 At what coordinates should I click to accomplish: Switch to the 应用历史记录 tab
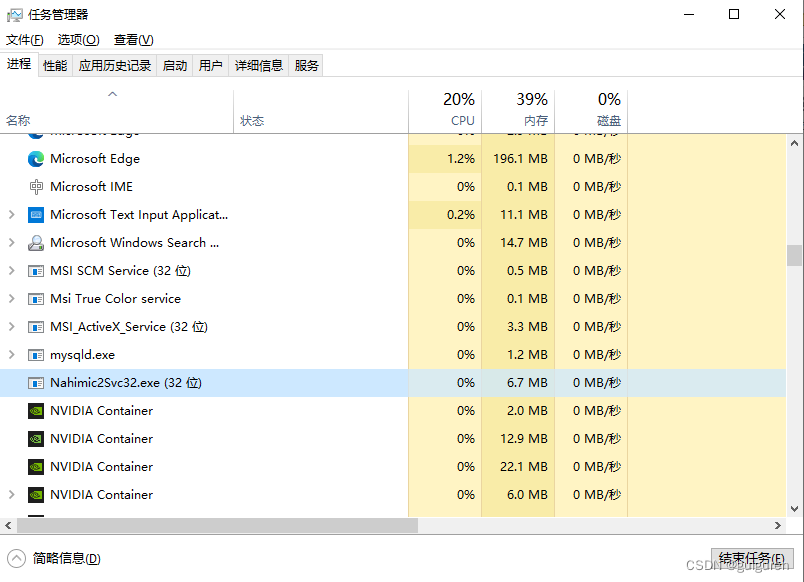(x=115, y=66)
